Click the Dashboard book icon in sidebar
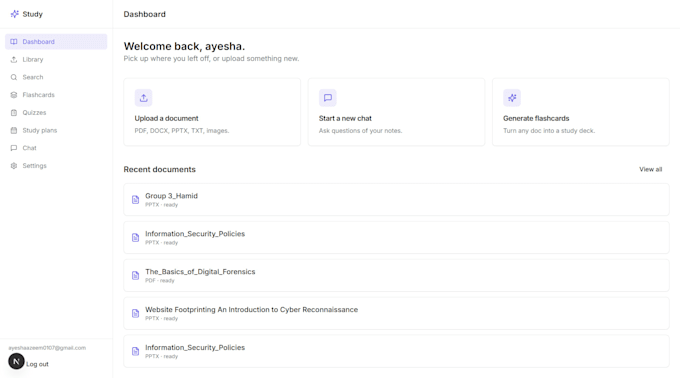 (x=14, y=42)
